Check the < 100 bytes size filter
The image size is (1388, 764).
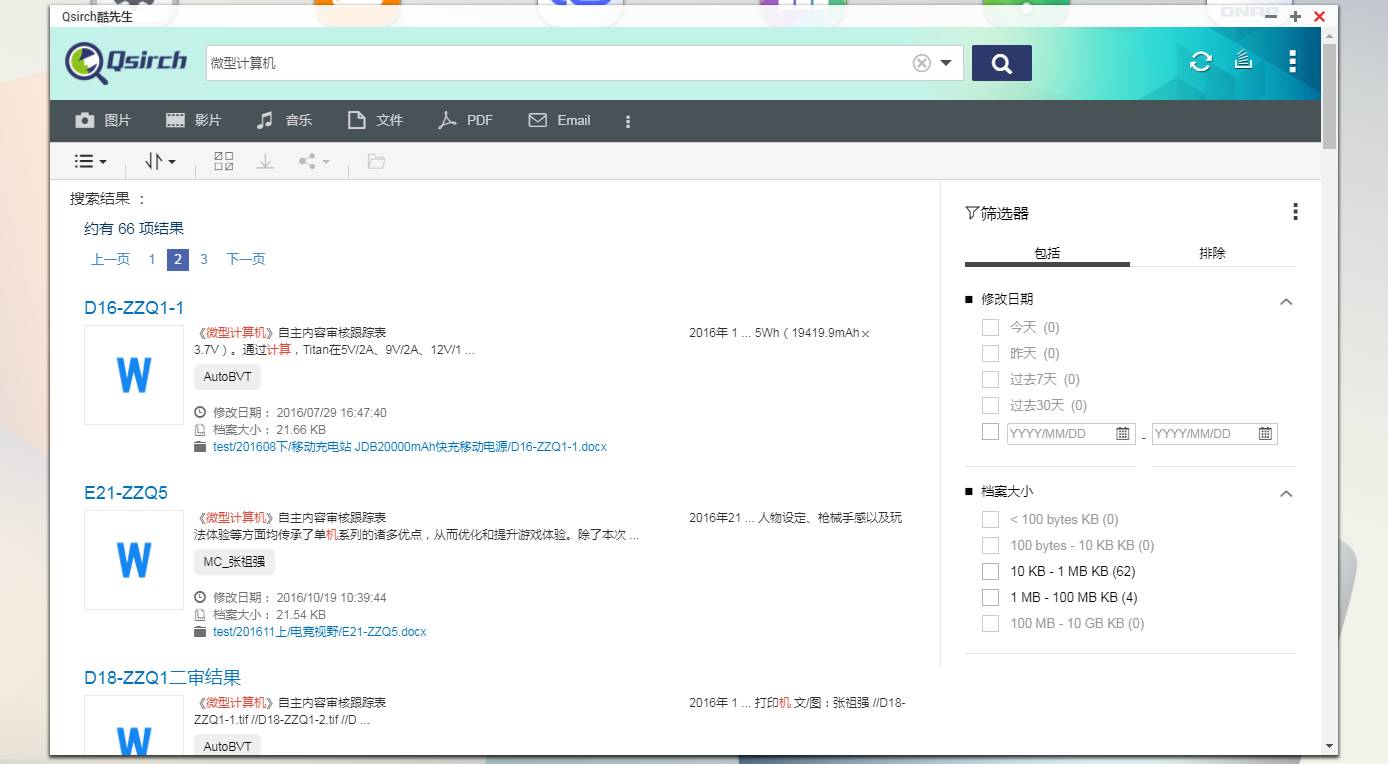990,519
